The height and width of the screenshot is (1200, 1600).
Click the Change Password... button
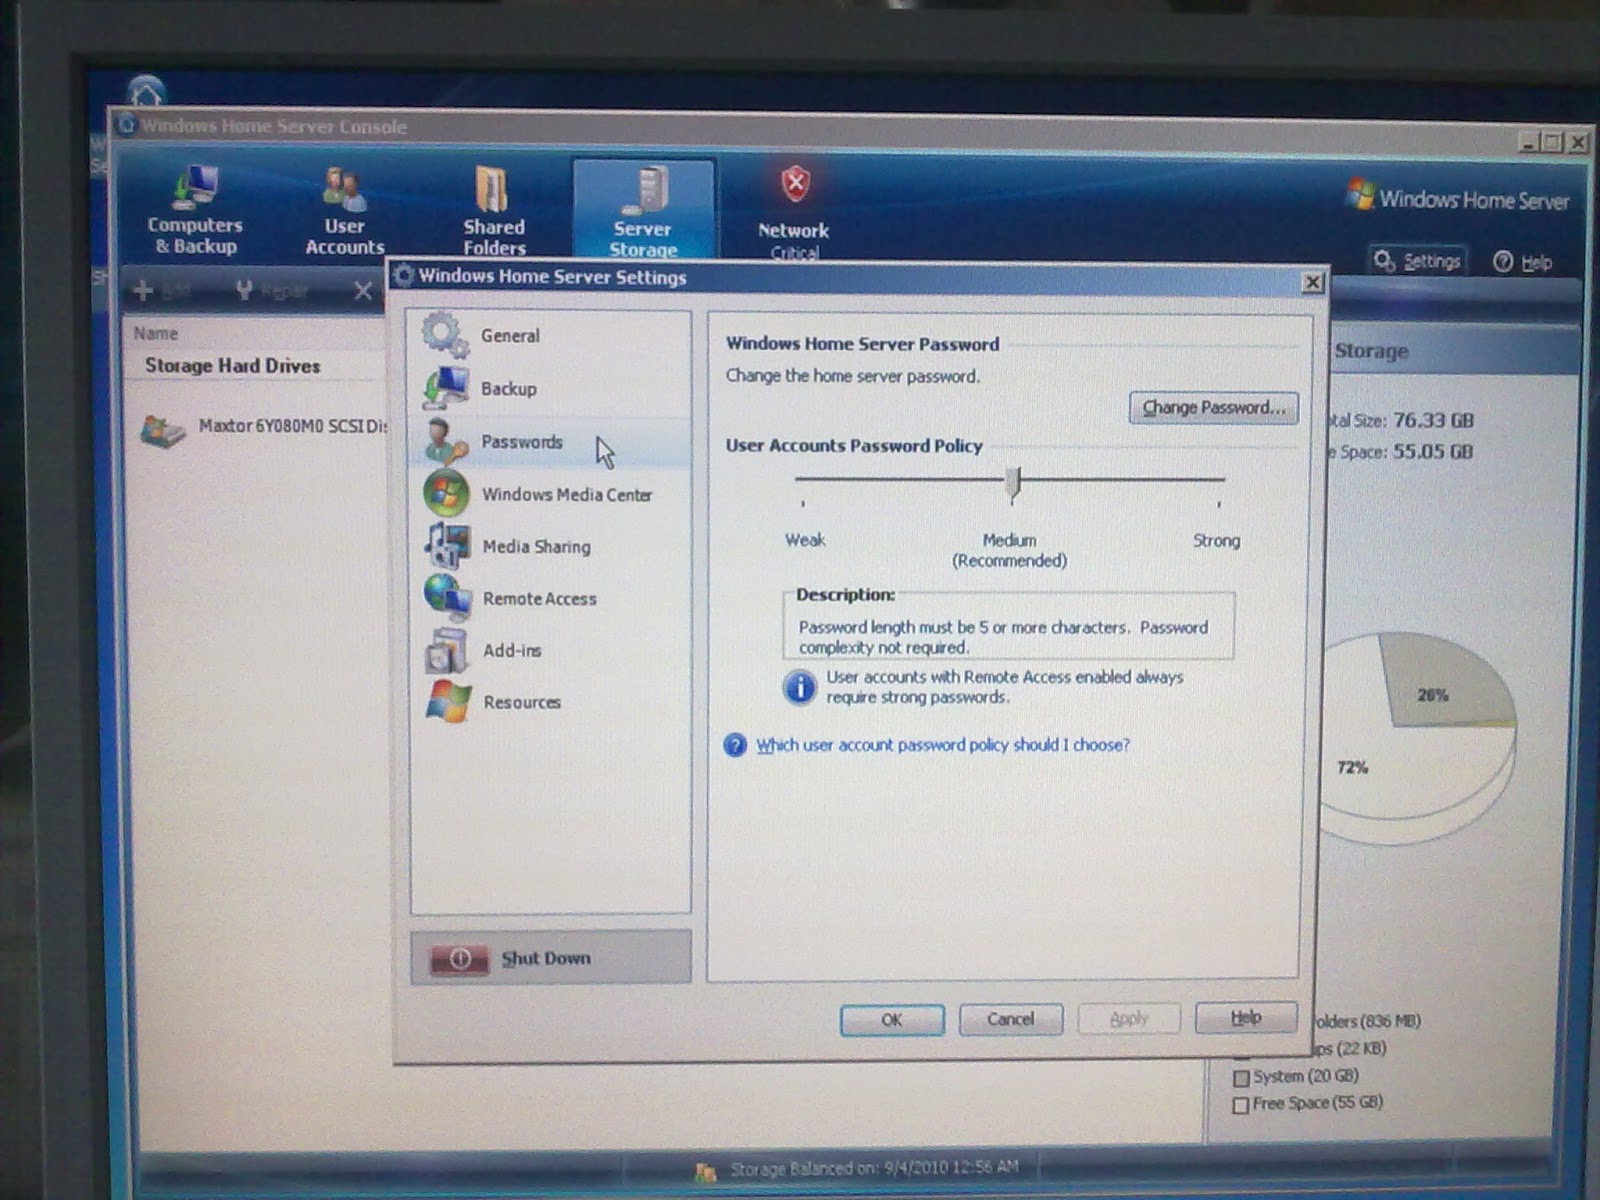(1214, 407)
